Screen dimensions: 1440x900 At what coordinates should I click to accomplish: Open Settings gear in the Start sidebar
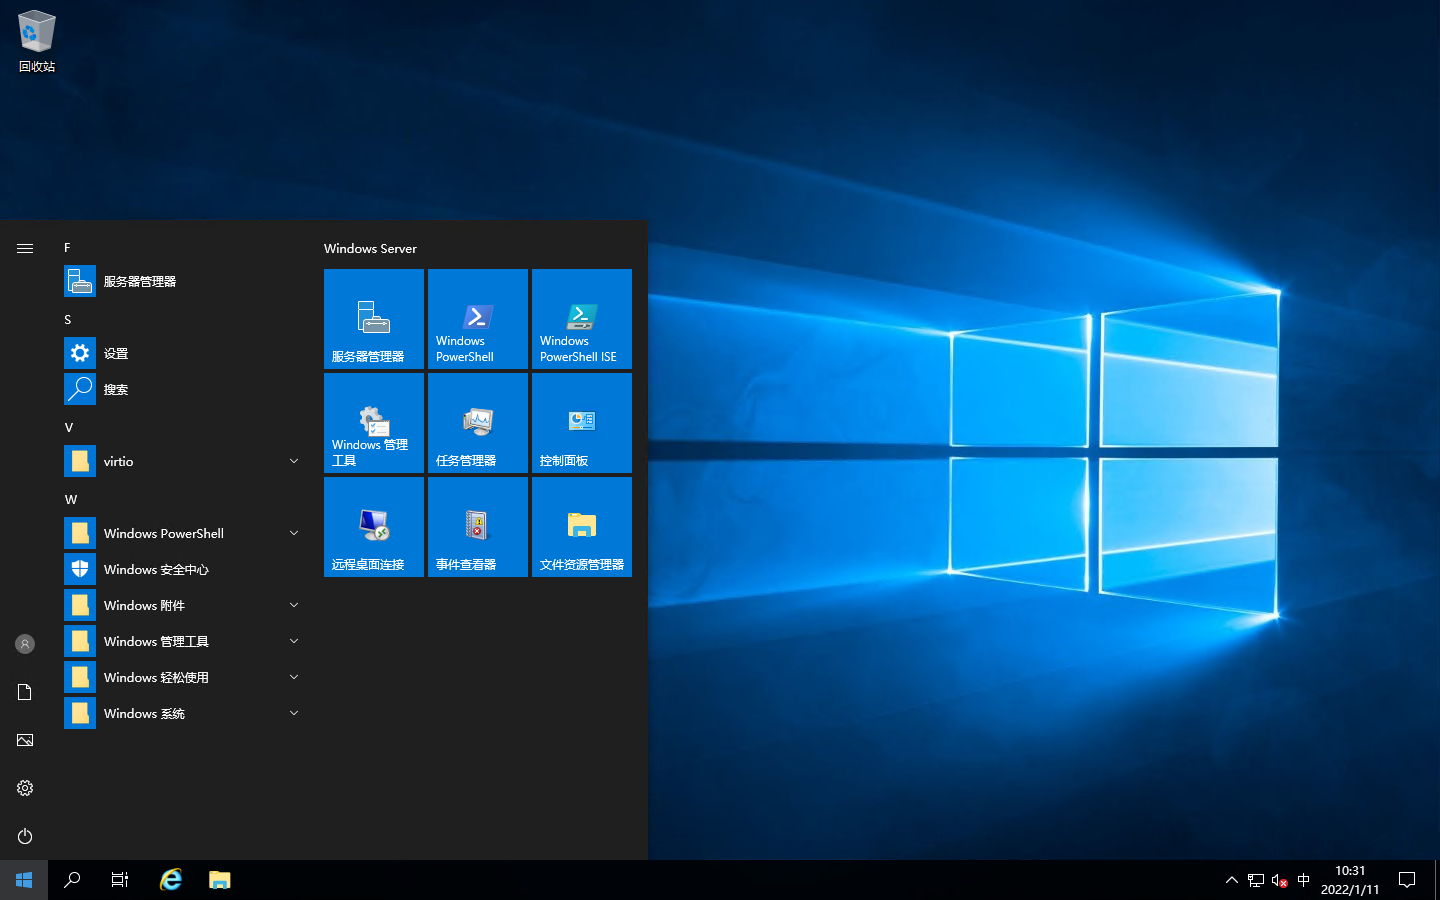click(25, 788)
